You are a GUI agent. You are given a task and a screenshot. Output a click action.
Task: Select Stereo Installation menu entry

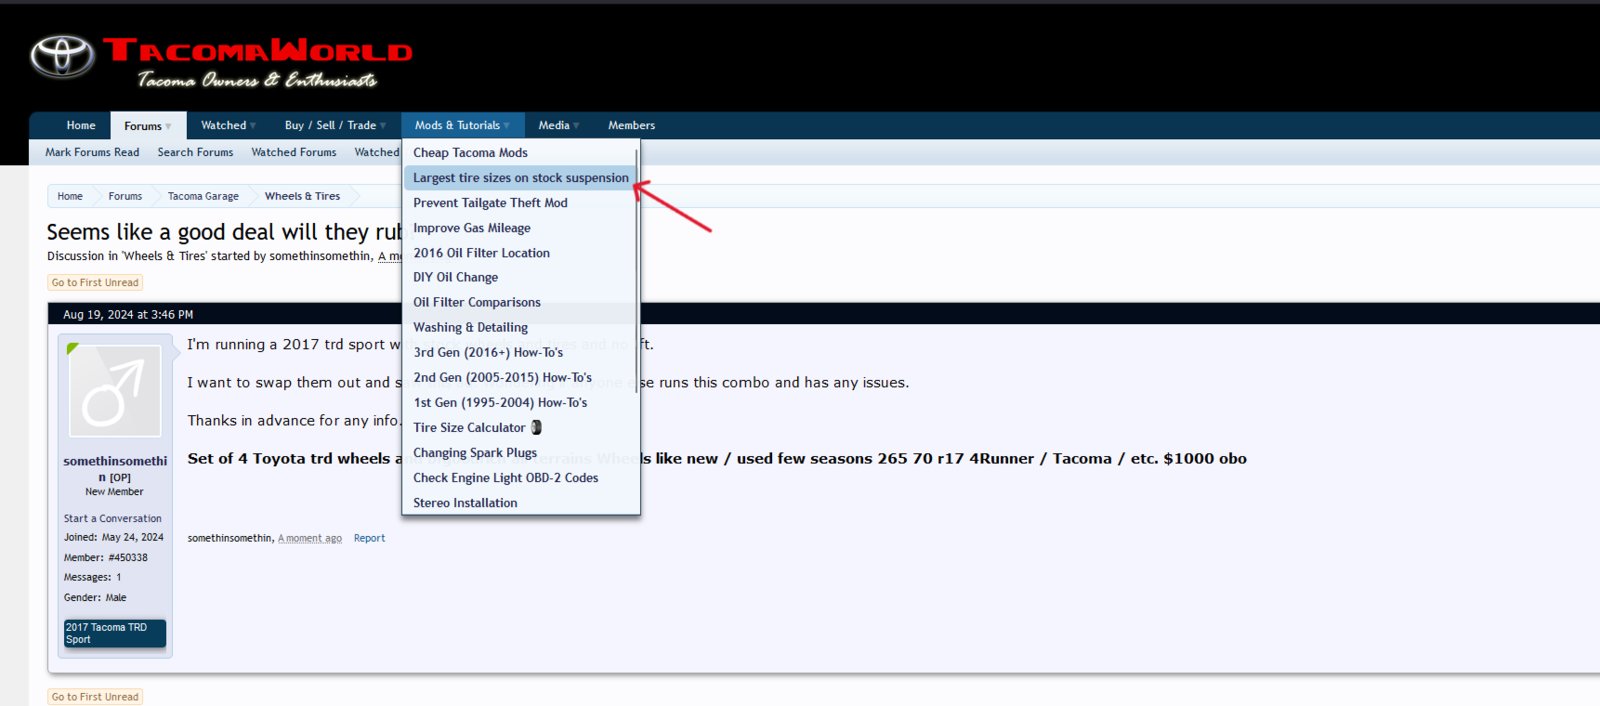coord(465,503)
